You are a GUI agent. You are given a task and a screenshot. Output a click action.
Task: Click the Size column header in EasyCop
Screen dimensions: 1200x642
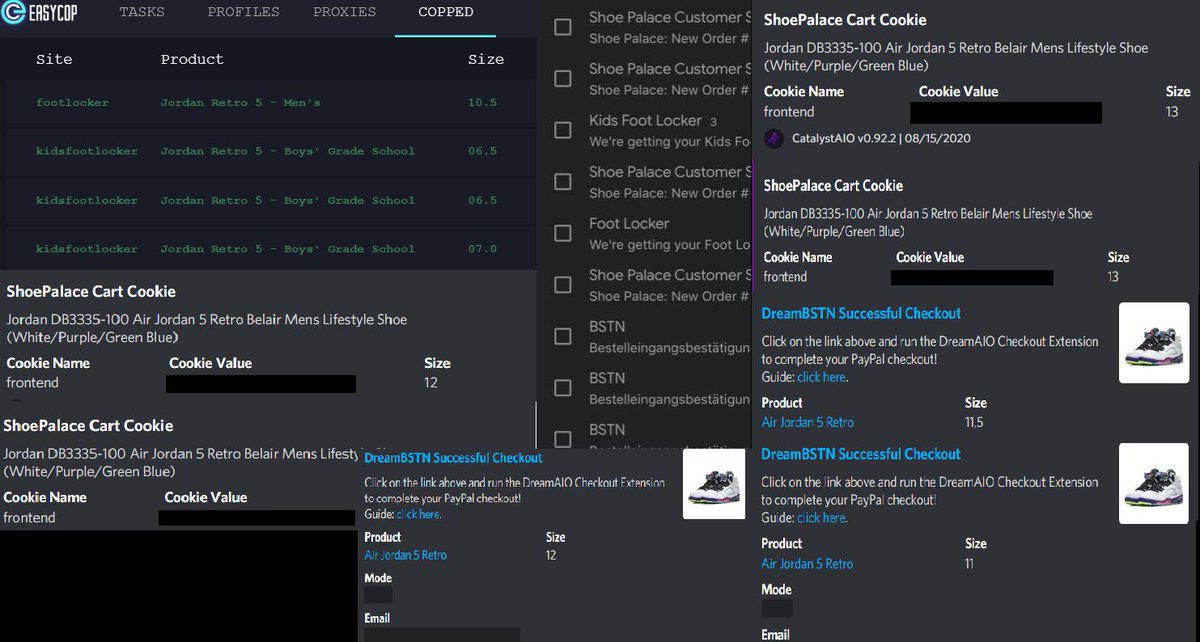tap(486, 59)
